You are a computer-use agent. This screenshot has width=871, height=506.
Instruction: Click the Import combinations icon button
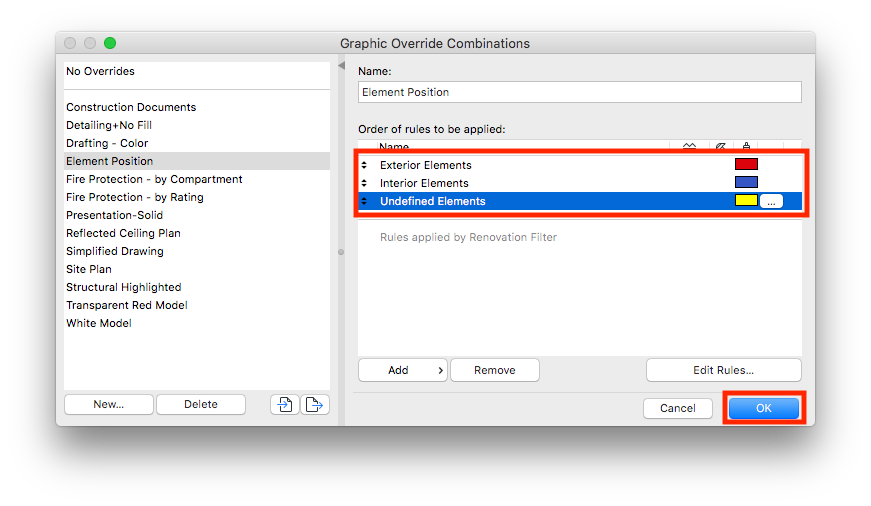pos(285,405)
